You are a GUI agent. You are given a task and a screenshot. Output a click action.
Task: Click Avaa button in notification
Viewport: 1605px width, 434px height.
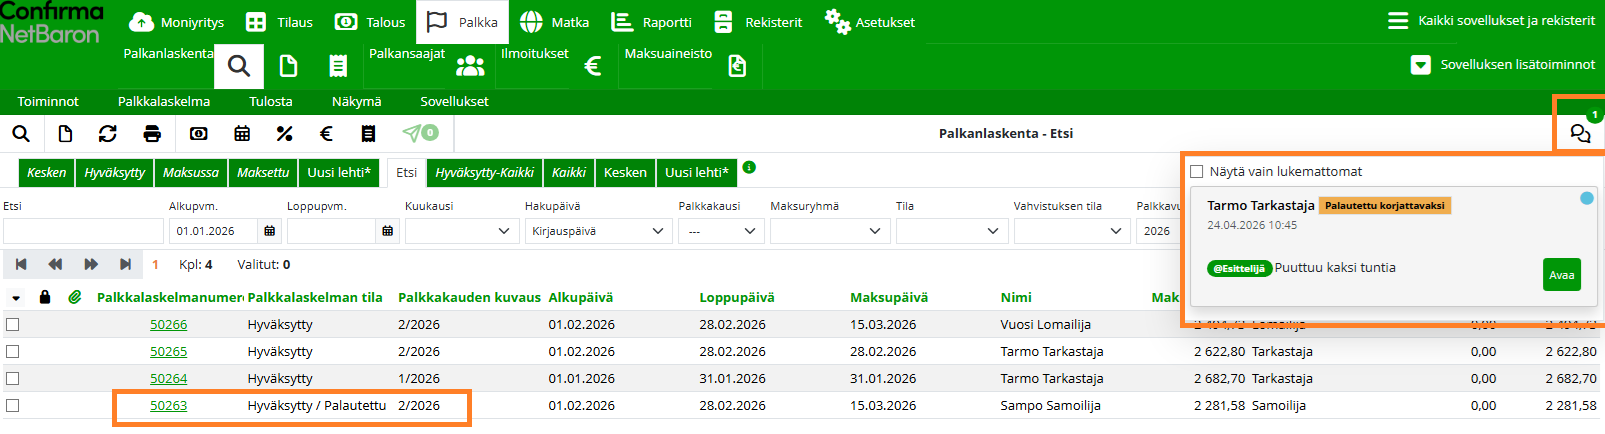[x=1561, y=275]
